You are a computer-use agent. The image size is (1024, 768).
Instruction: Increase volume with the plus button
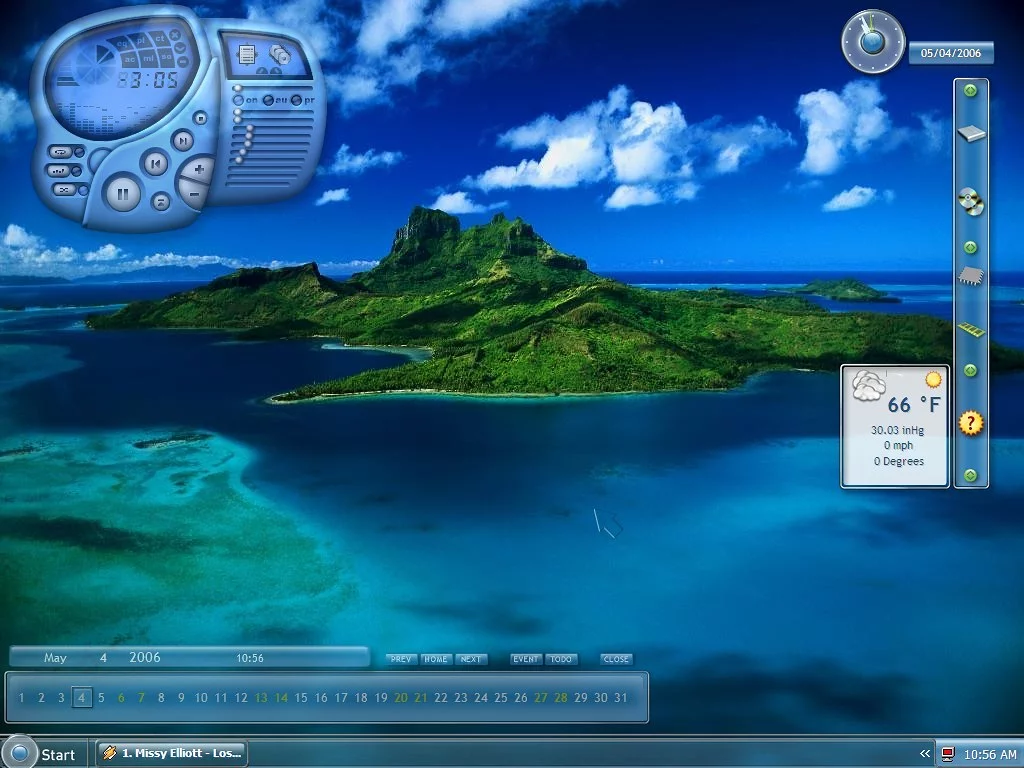(199, 169)
